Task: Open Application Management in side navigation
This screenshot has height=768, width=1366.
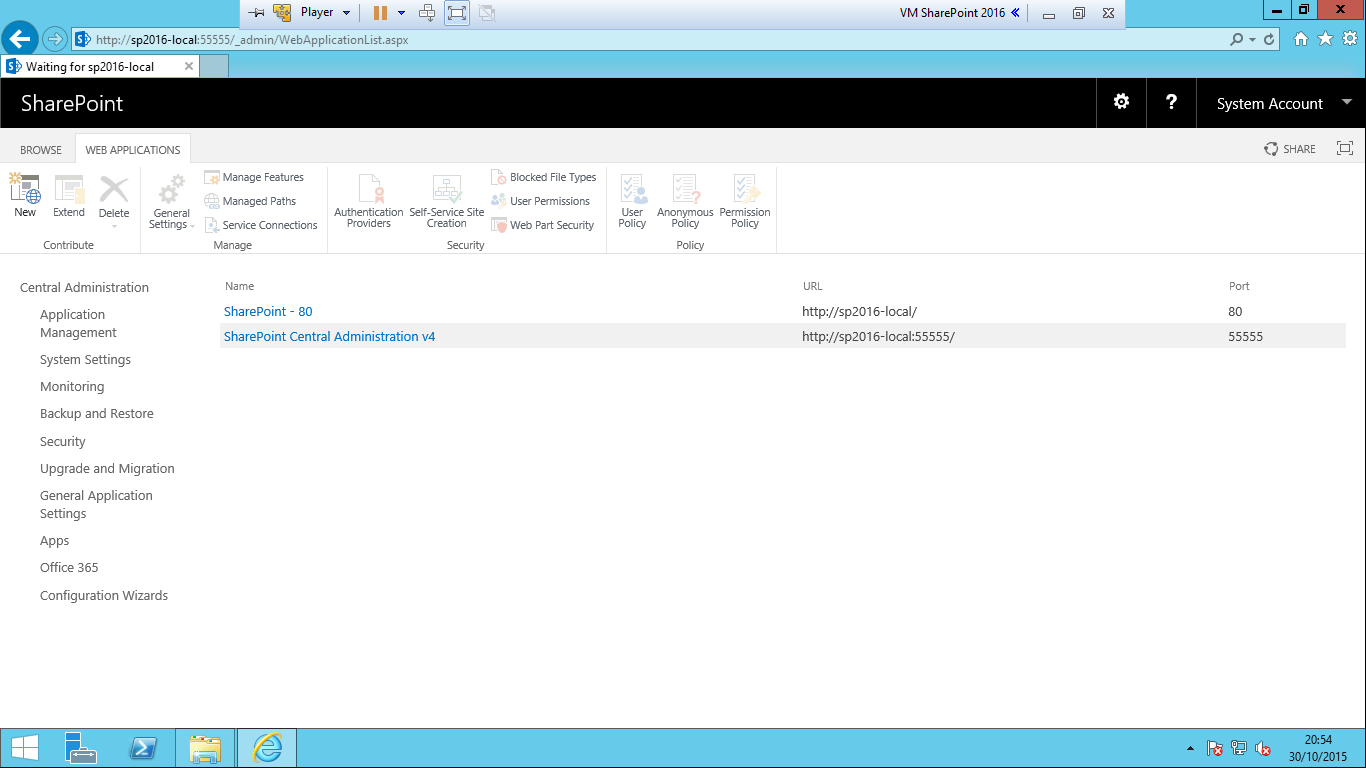Action: point(78,323)
